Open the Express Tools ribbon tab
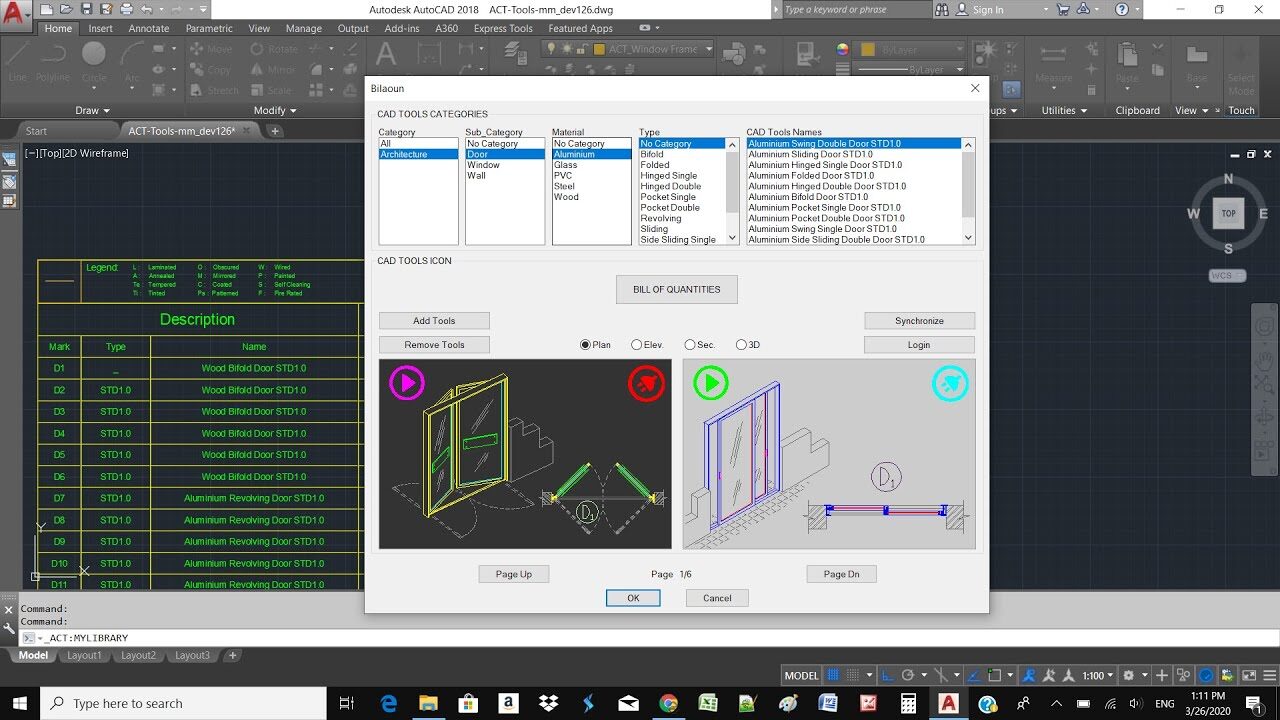This screenshot has width=1280, height=720. pos(503,29)
